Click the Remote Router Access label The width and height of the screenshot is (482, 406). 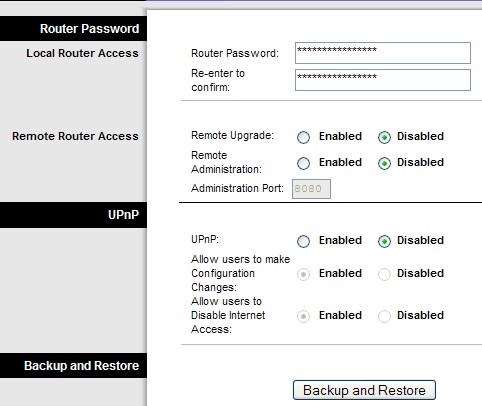click(x=75, y=136)
